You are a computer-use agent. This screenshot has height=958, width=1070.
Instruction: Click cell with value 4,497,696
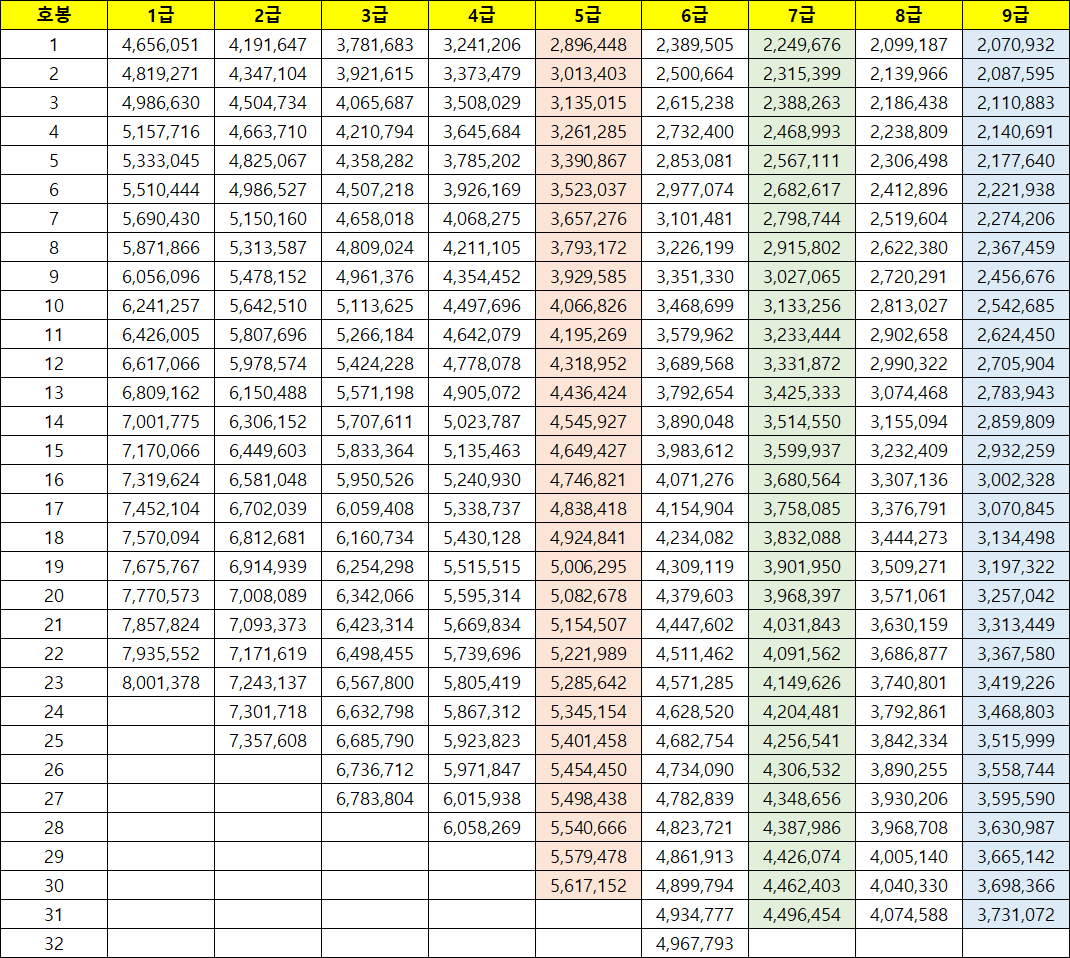(x=482, y=306)
